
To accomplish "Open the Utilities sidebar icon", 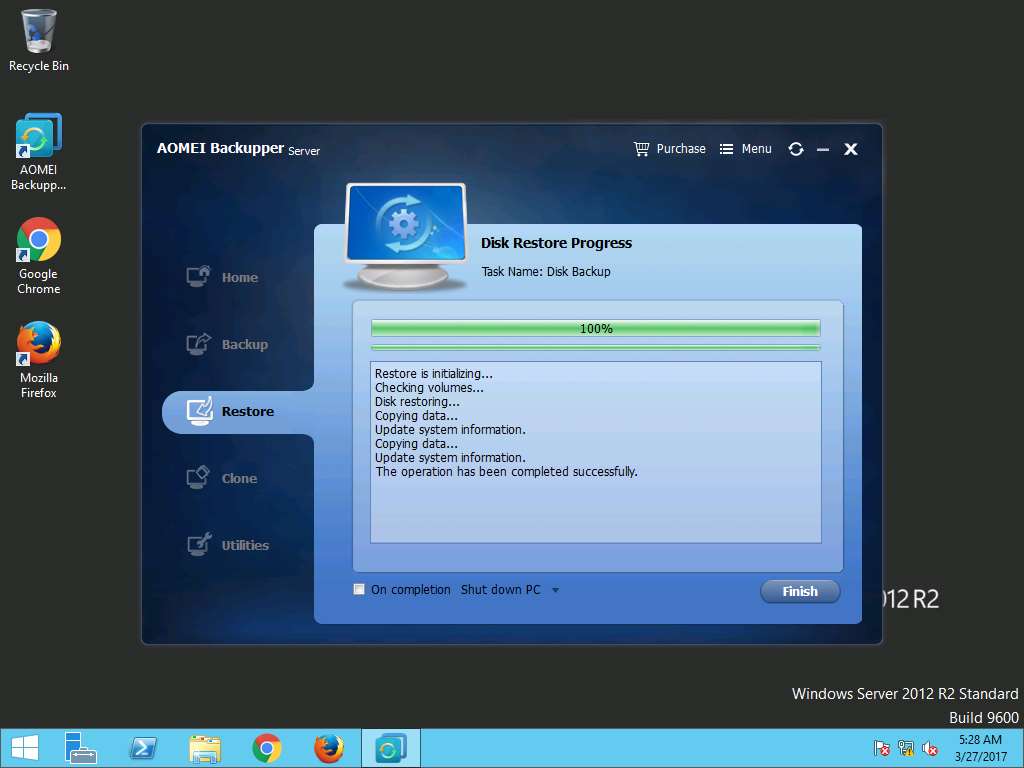I will tap(199, 544).
